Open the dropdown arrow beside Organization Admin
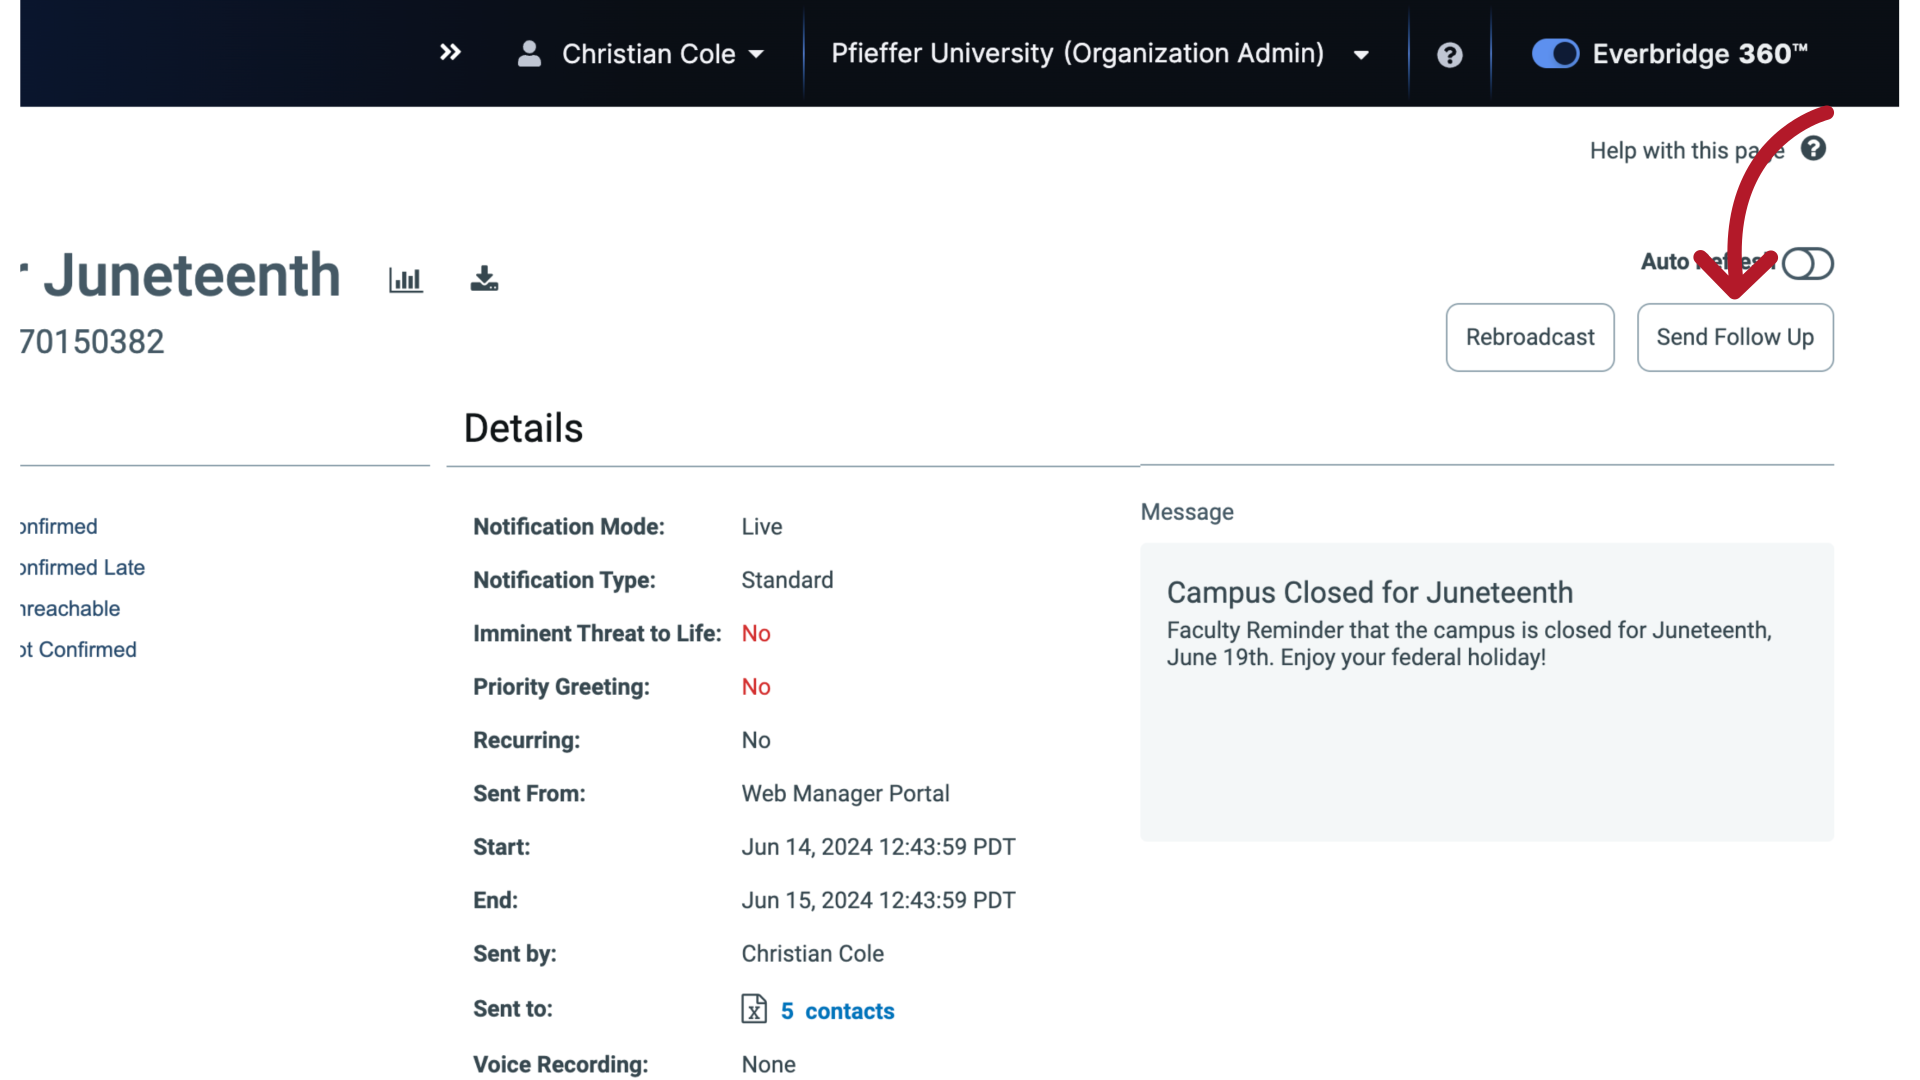The image size is (1920, 1080). click(1361, 55)
